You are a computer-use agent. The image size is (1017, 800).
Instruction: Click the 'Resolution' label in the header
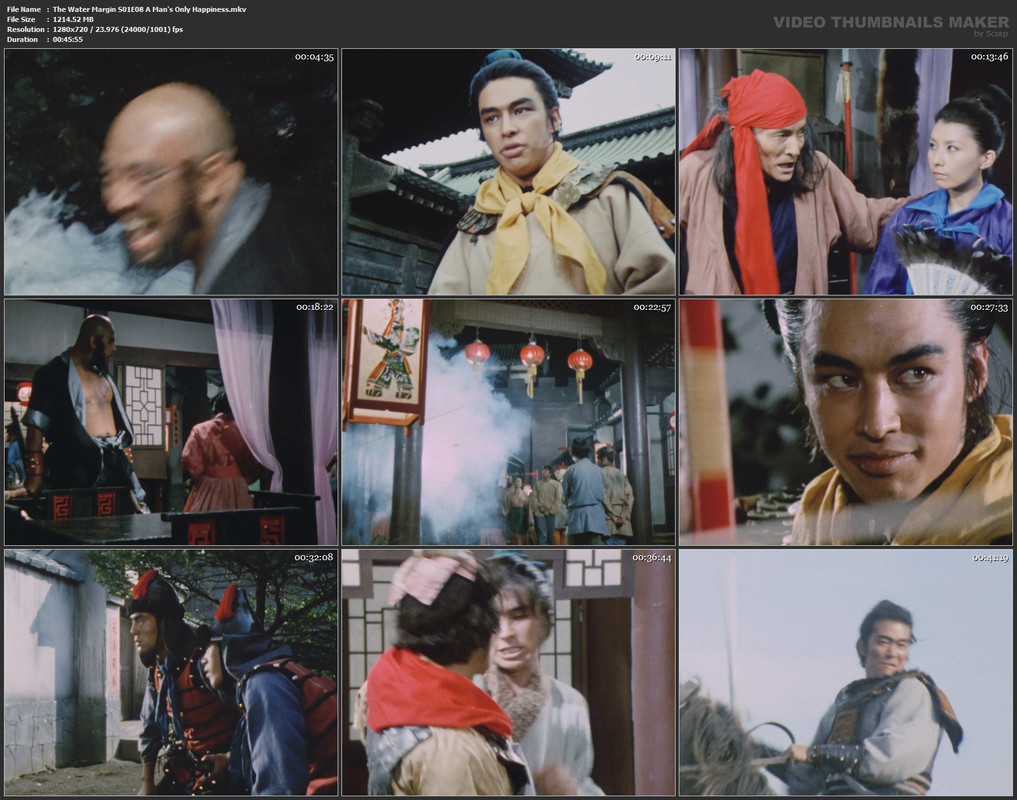click(25, 29)
